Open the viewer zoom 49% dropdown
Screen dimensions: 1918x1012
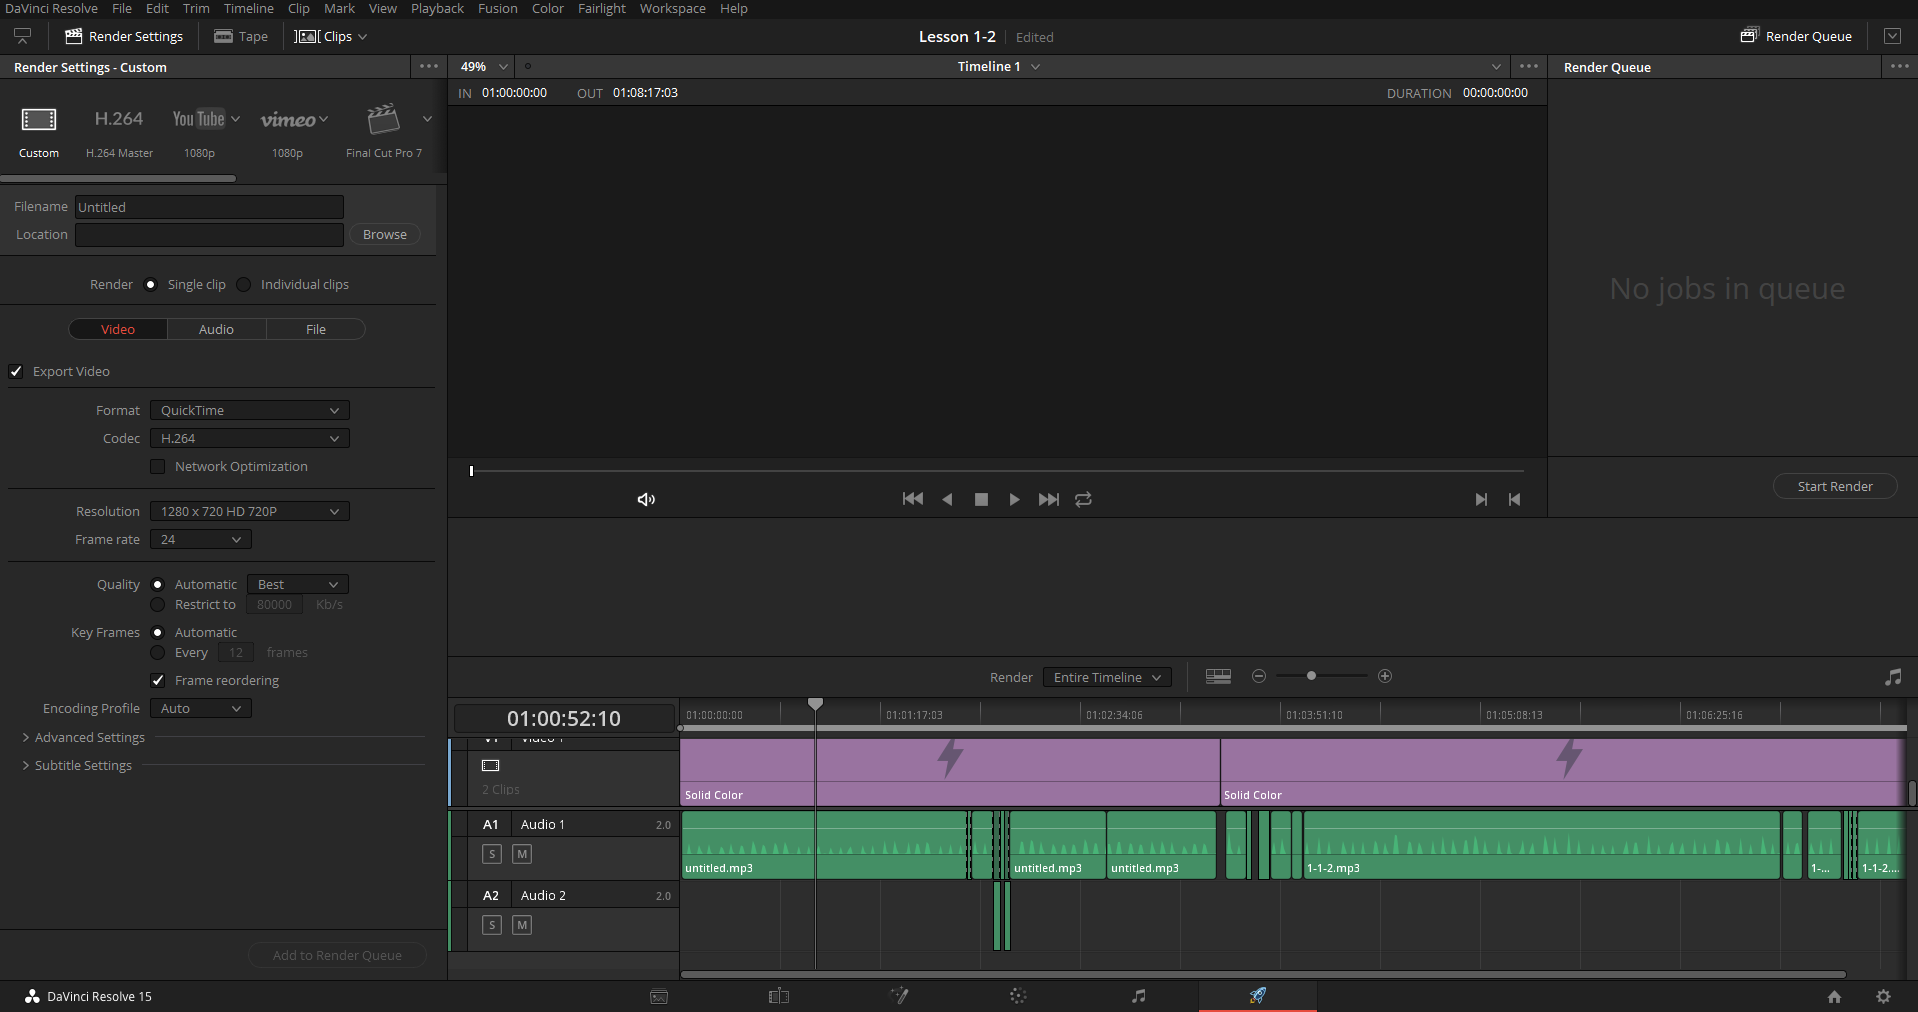click(x=484, y=67)
